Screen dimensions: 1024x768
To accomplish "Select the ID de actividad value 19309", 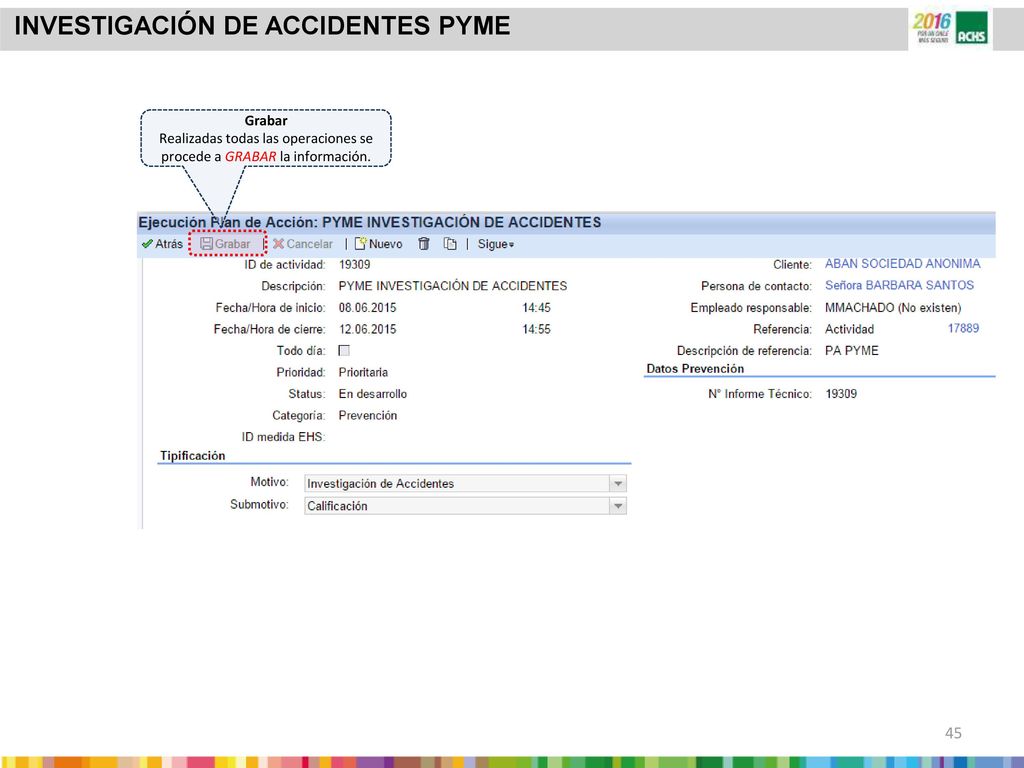I will [355, 264].
